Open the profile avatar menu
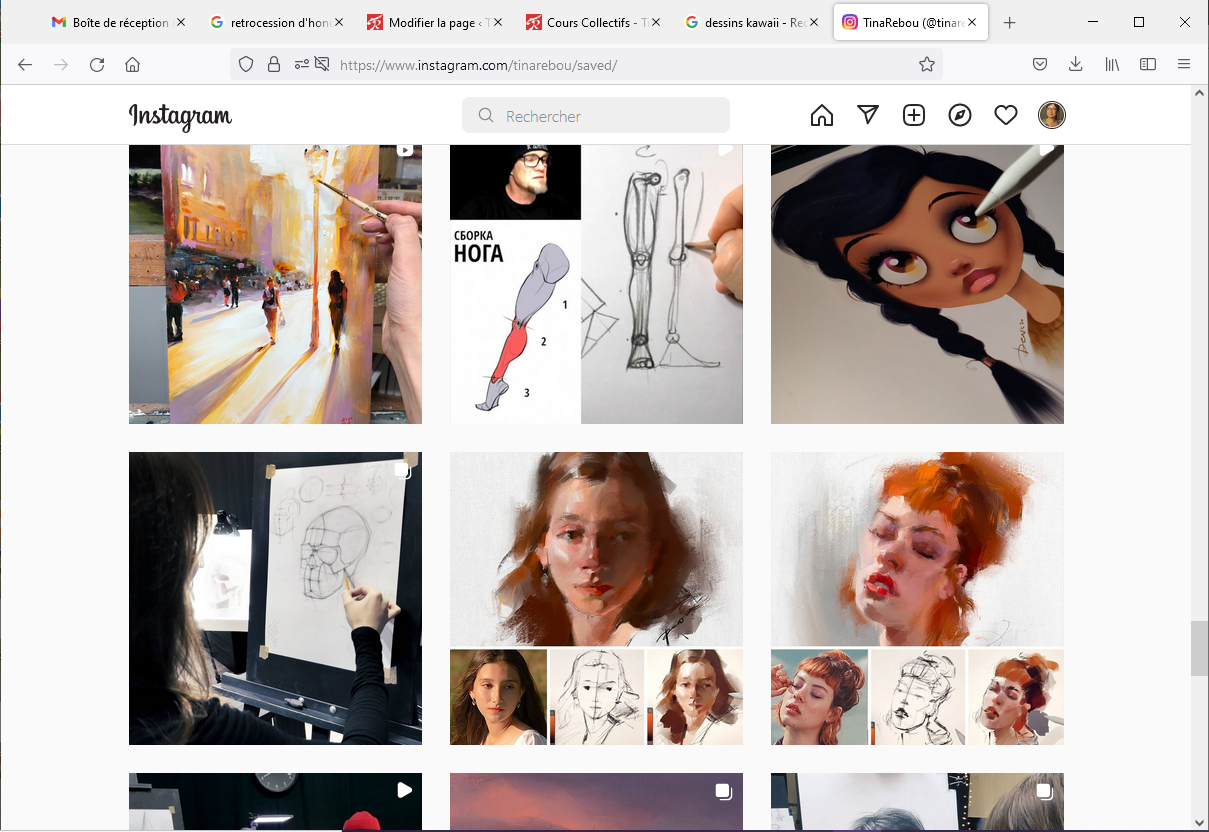 pyautogui.click(x=1052, y=116)
